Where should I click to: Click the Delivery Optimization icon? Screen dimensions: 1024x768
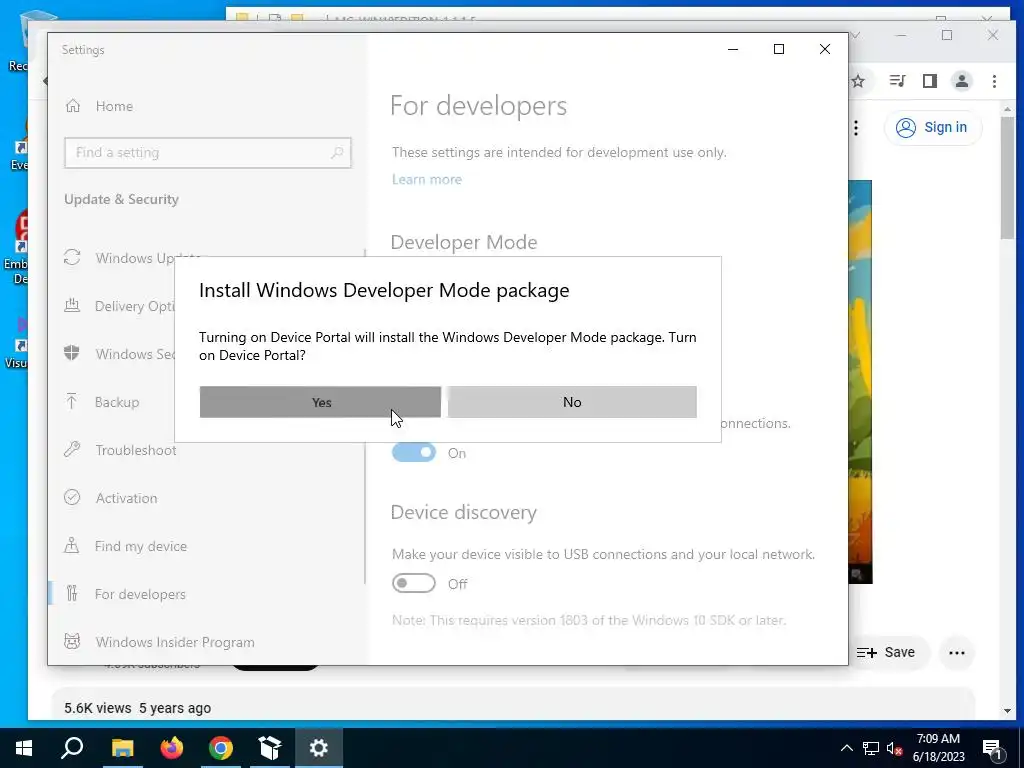tap(72, 305)
